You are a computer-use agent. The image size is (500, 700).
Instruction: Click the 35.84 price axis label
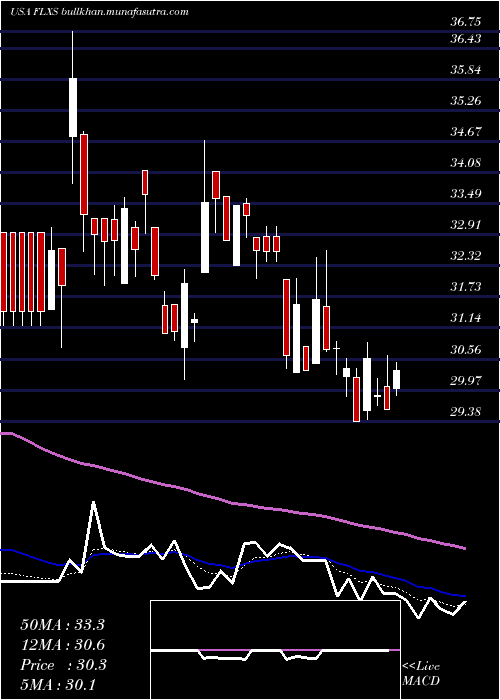465,70
